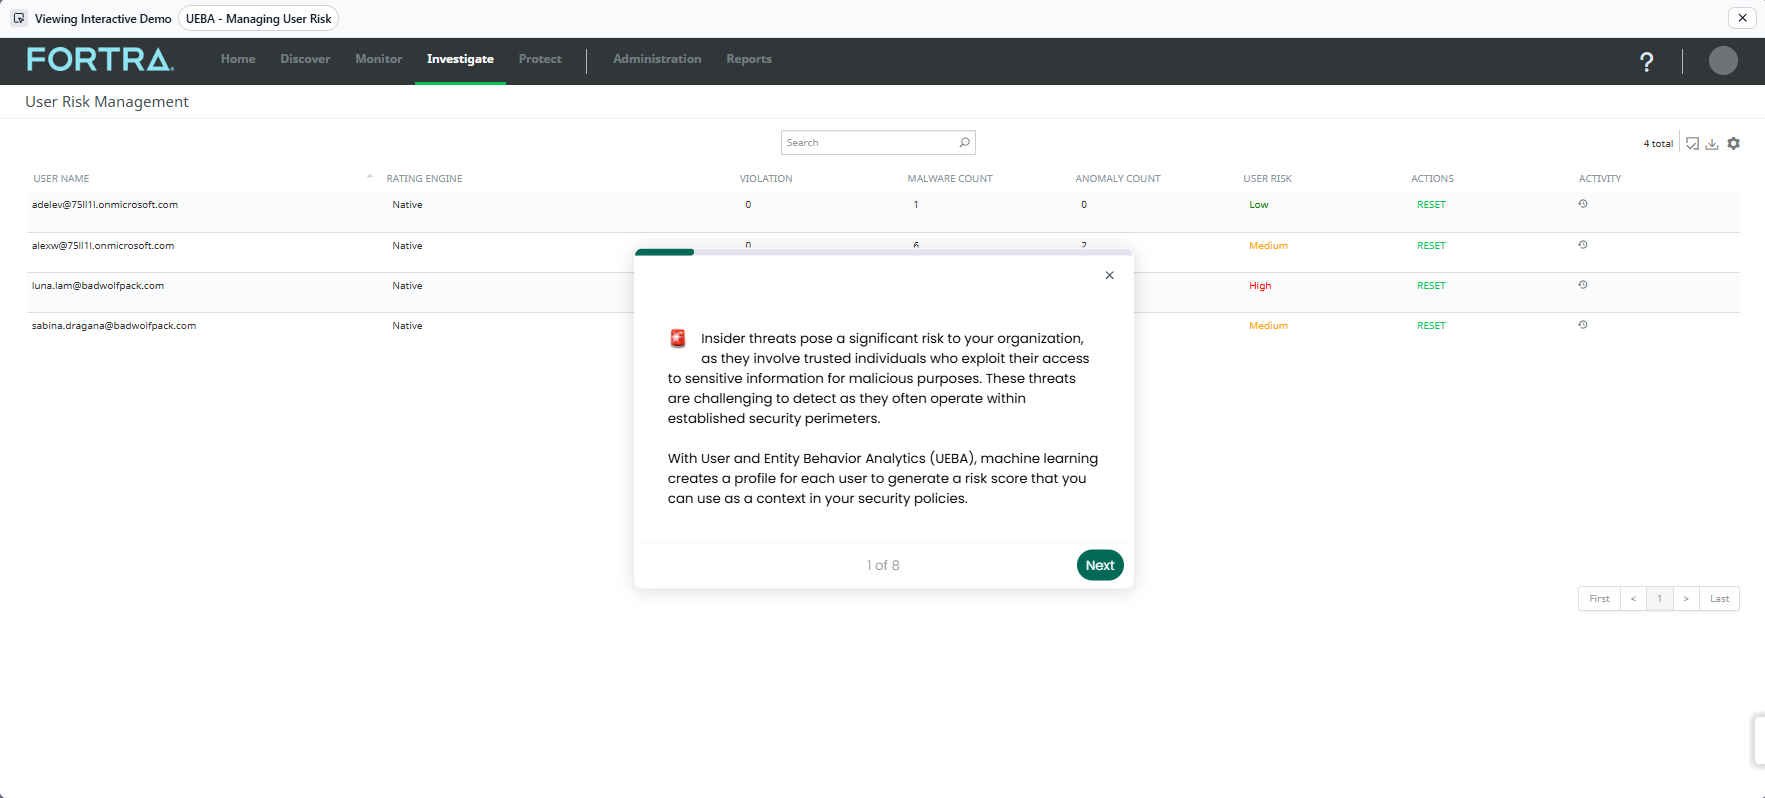Click the Medium risk value for alexw
The width and height of the screenshot is (1765, 798).
(x=1268, y=246)
